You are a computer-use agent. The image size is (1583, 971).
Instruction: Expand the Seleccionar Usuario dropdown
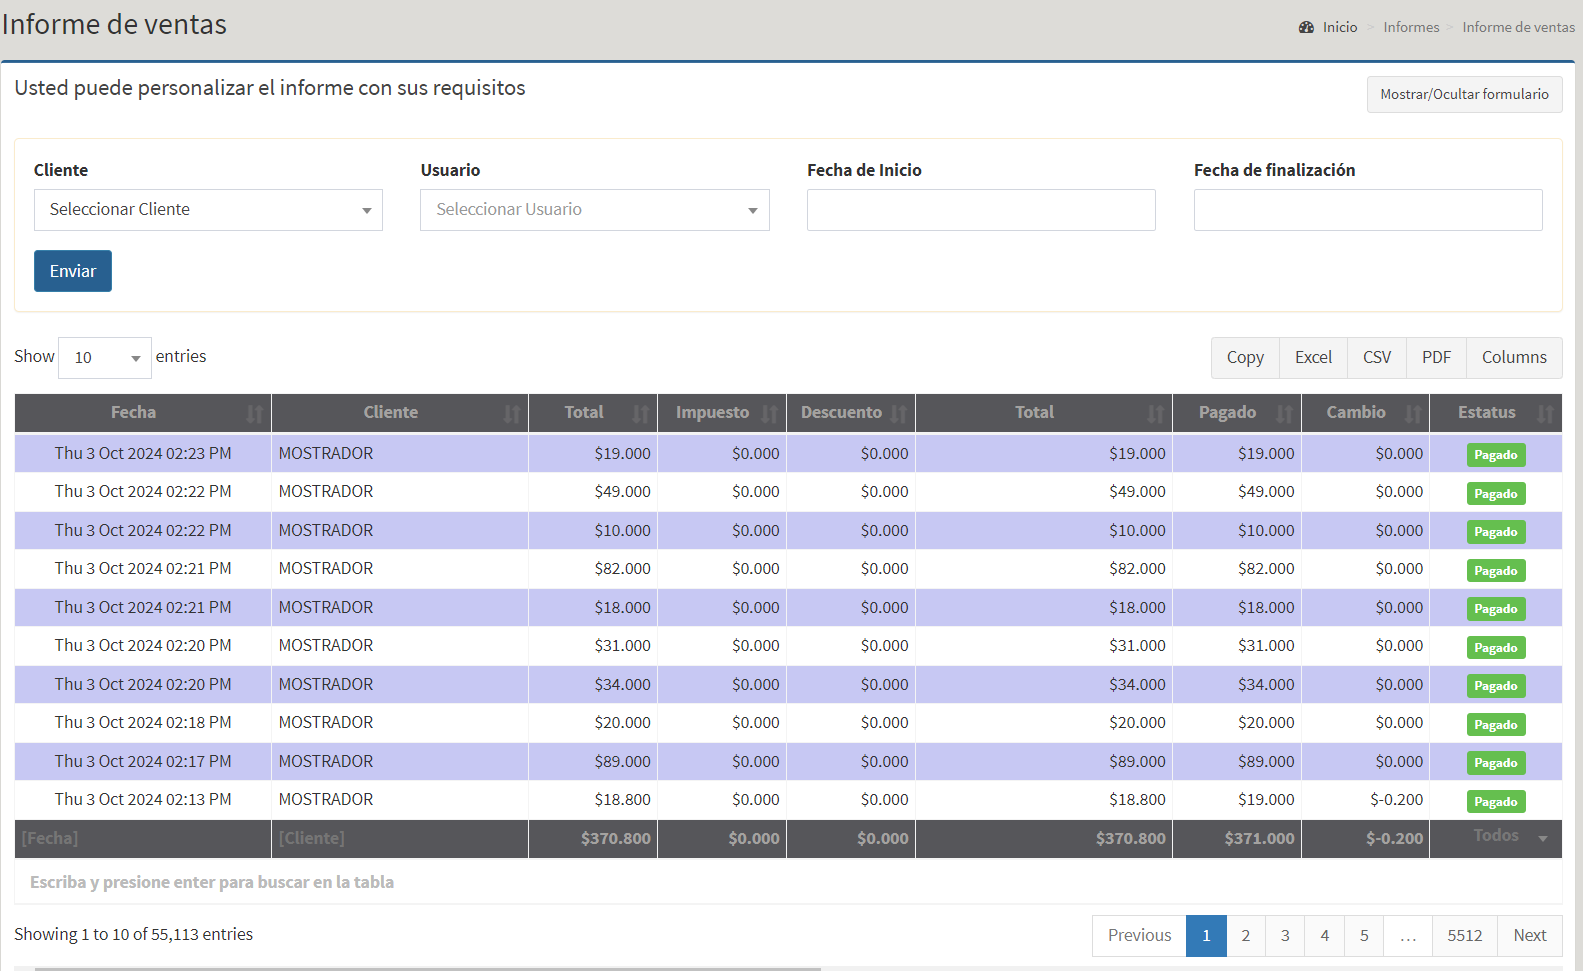[594, 210]
